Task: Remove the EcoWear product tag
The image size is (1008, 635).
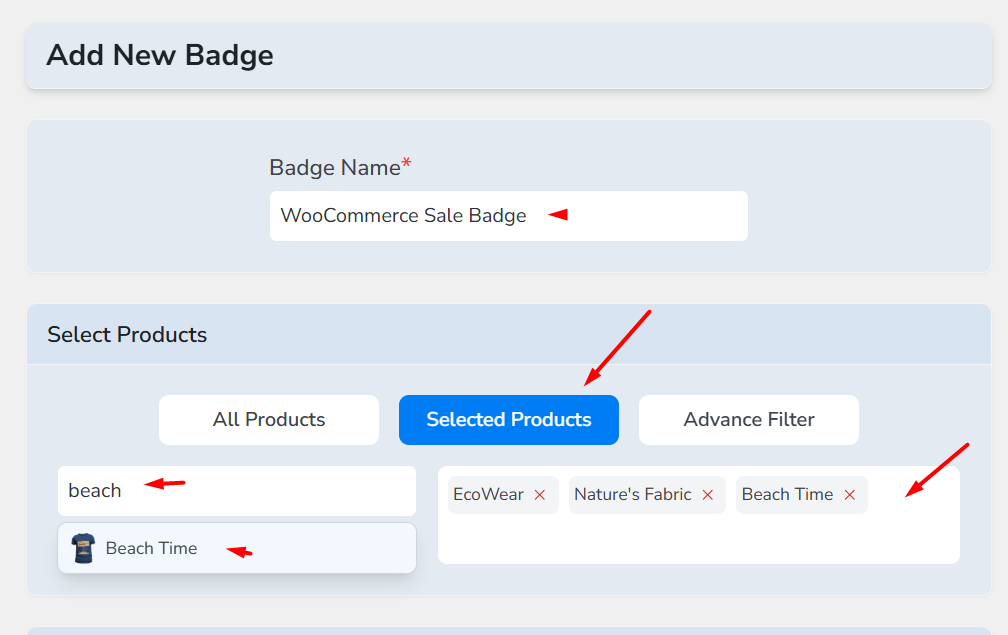Action: tap(540, 495)
